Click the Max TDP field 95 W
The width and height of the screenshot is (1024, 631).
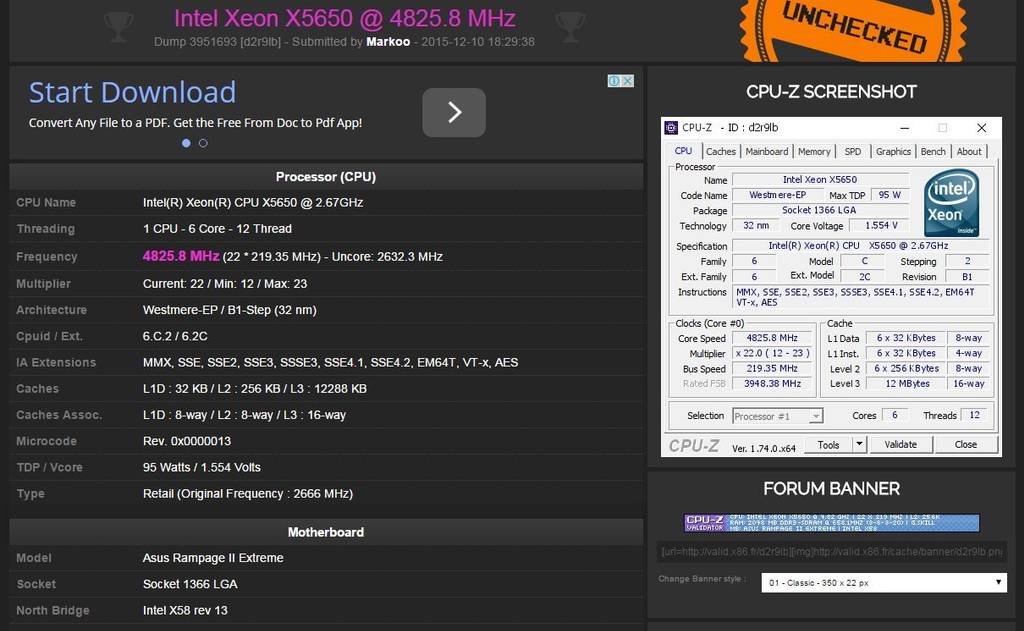[x=889, y=195]
